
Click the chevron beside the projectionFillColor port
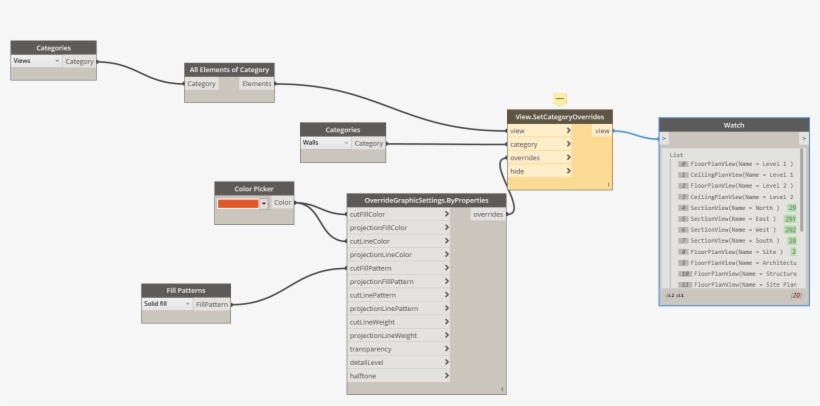click(446, 227)
